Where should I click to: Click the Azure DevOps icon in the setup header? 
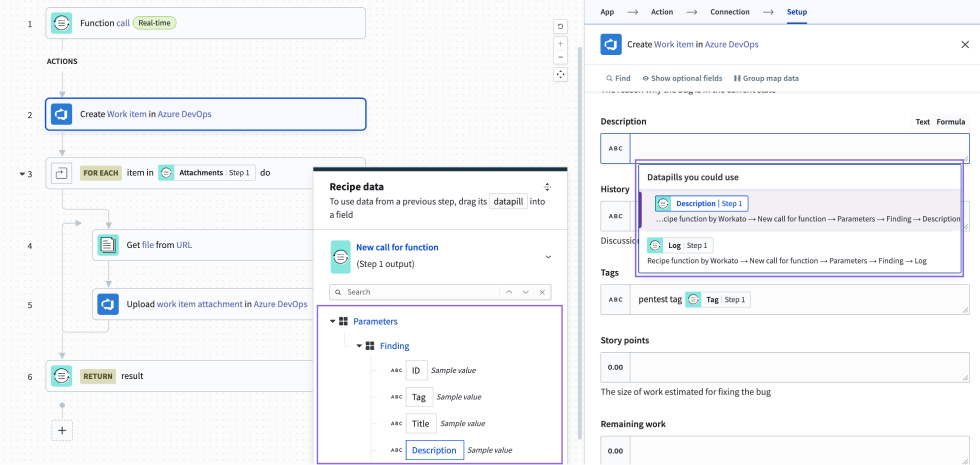pyautogui.click(x=611, y=44)
